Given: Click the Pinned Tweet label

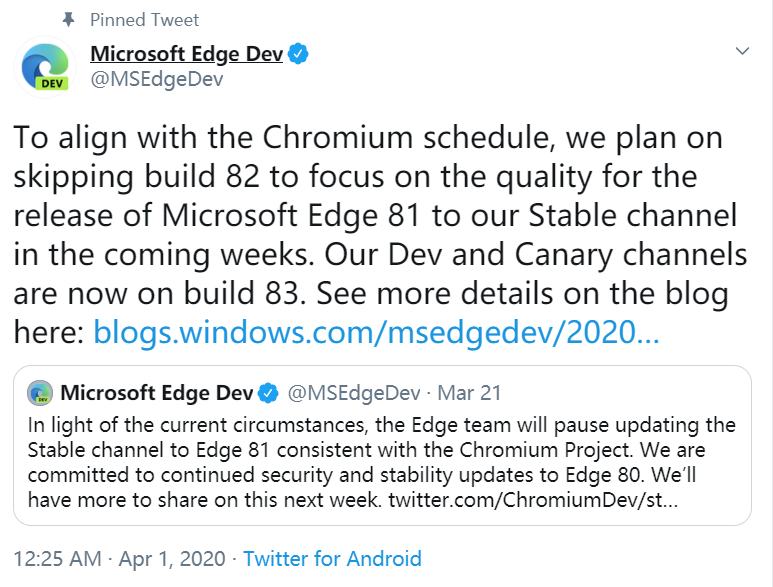Looking at the screenshot, I should [x=144, y=20].
